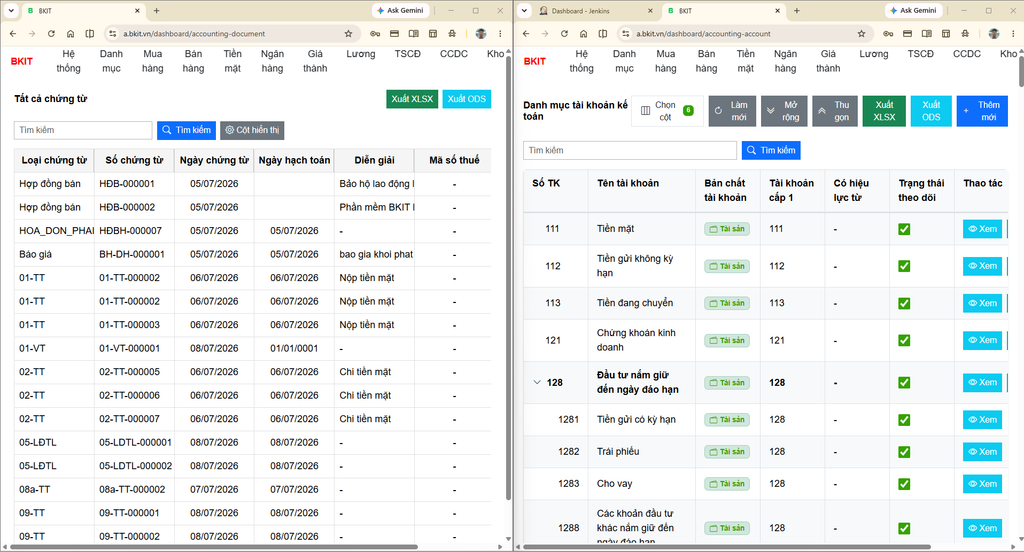The image size is (1024, 552).
Task: Reload page in left browser window
Action: 51,34
